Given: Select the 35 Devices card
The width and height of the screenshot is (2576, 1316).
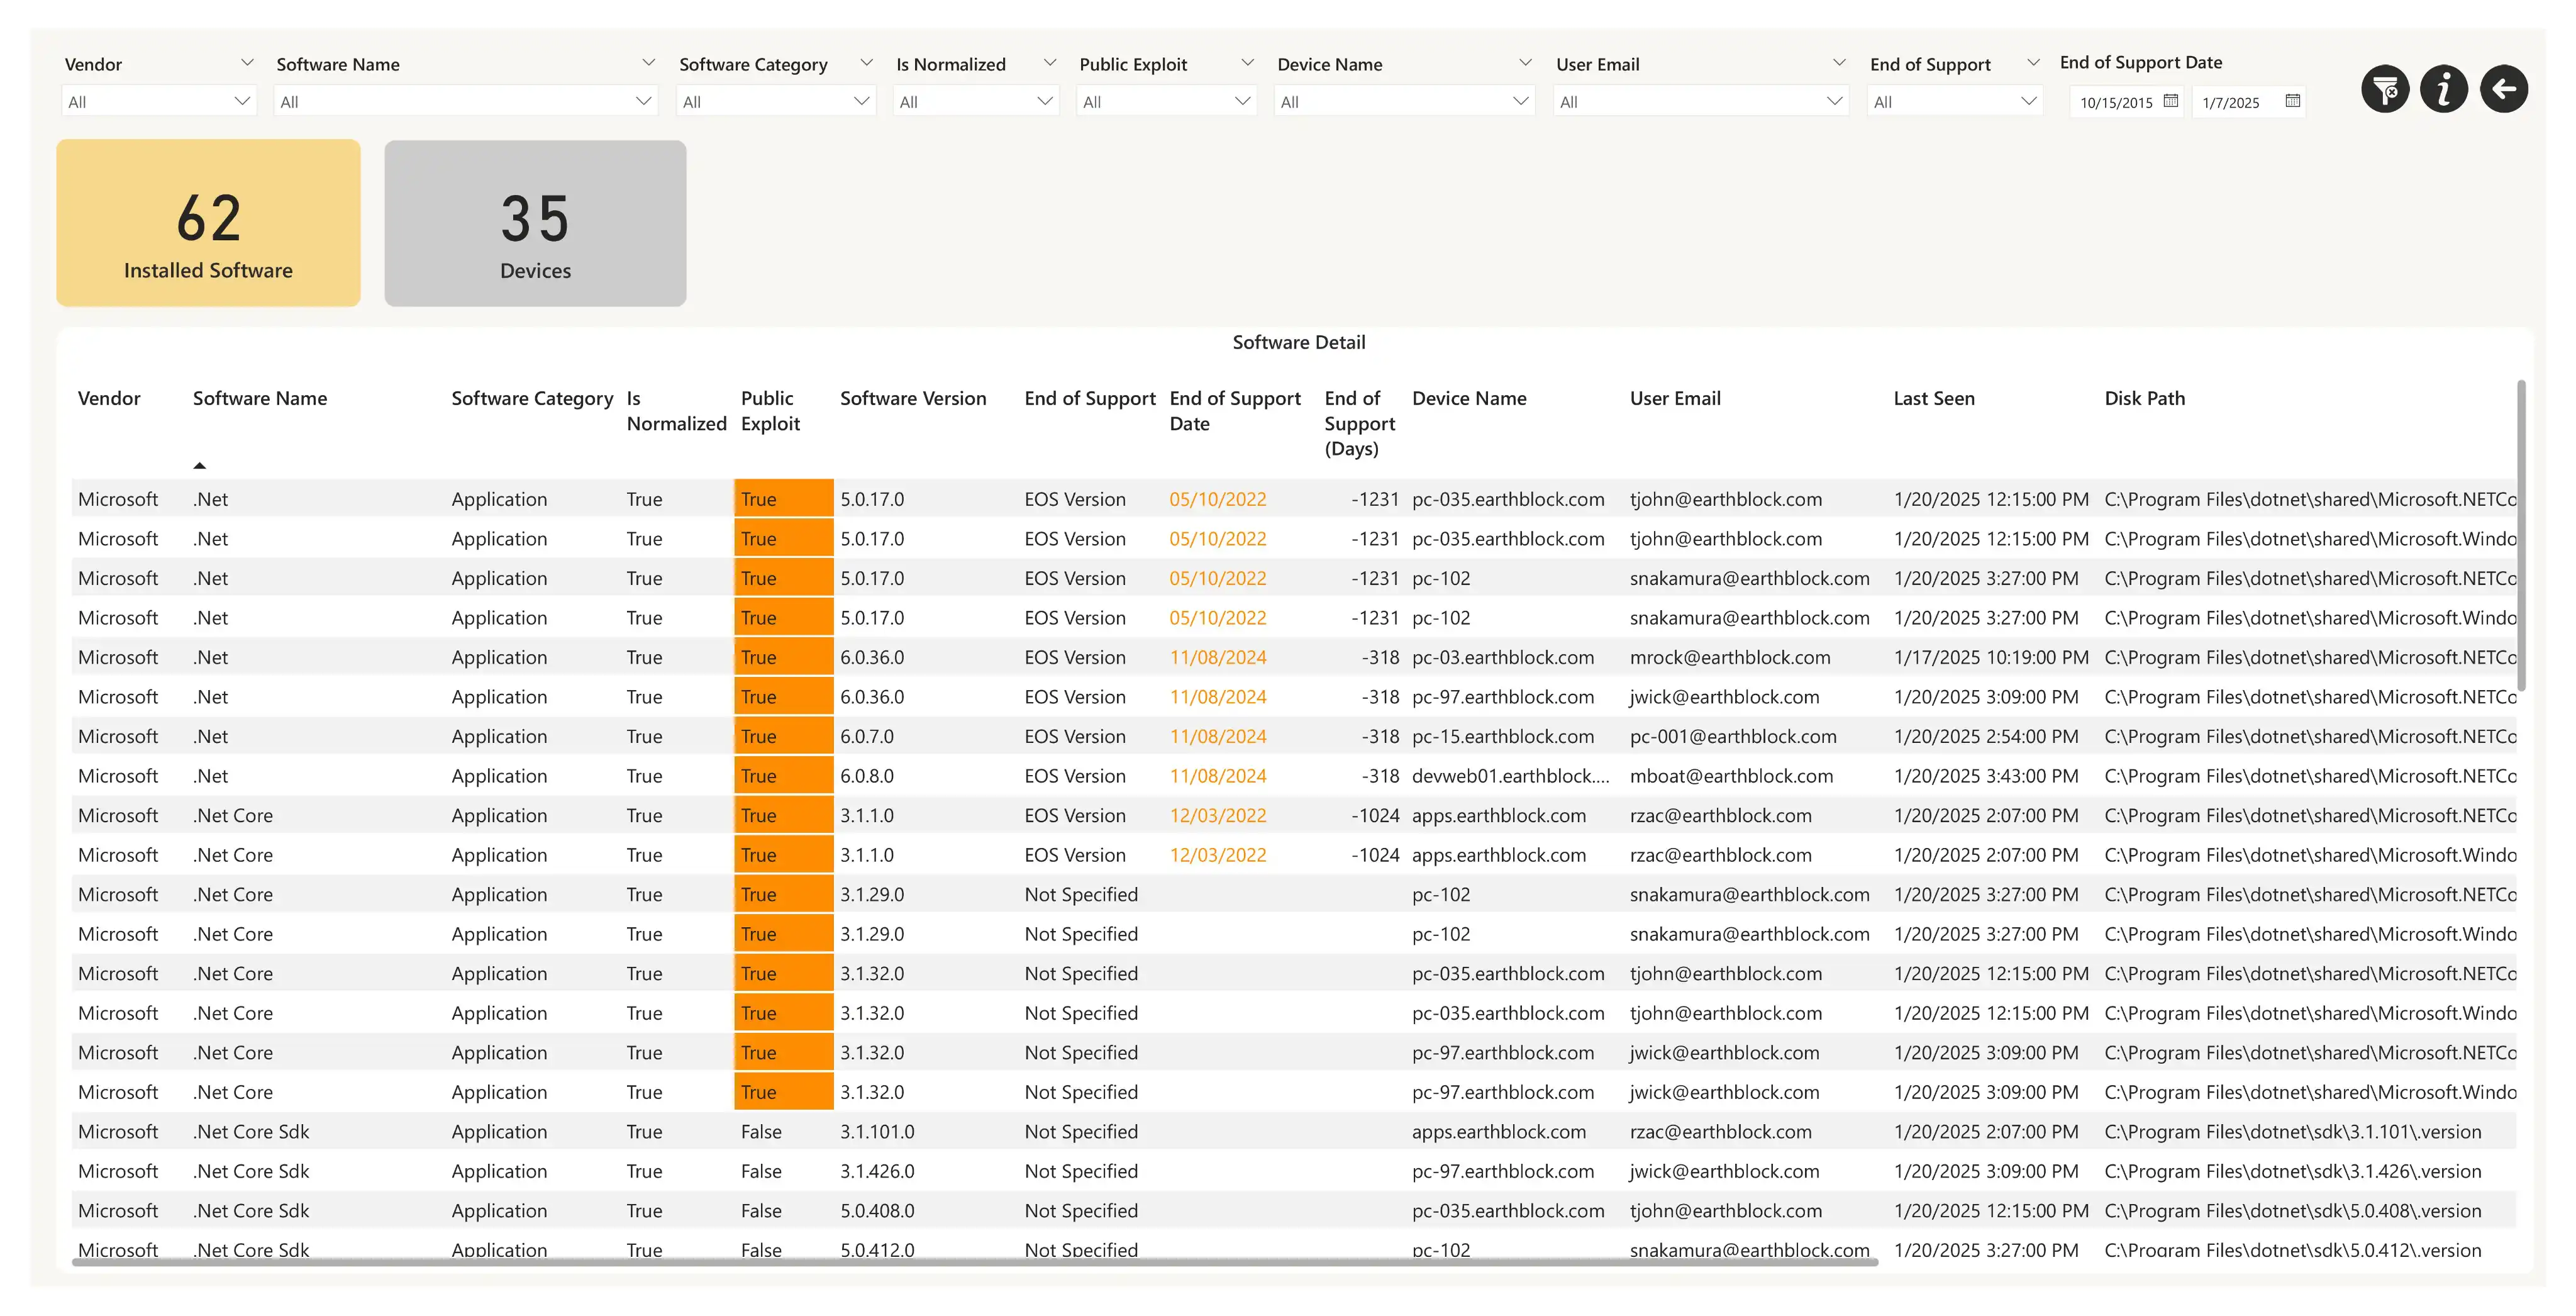Looking at the screenshot, I should click(535, 223).
